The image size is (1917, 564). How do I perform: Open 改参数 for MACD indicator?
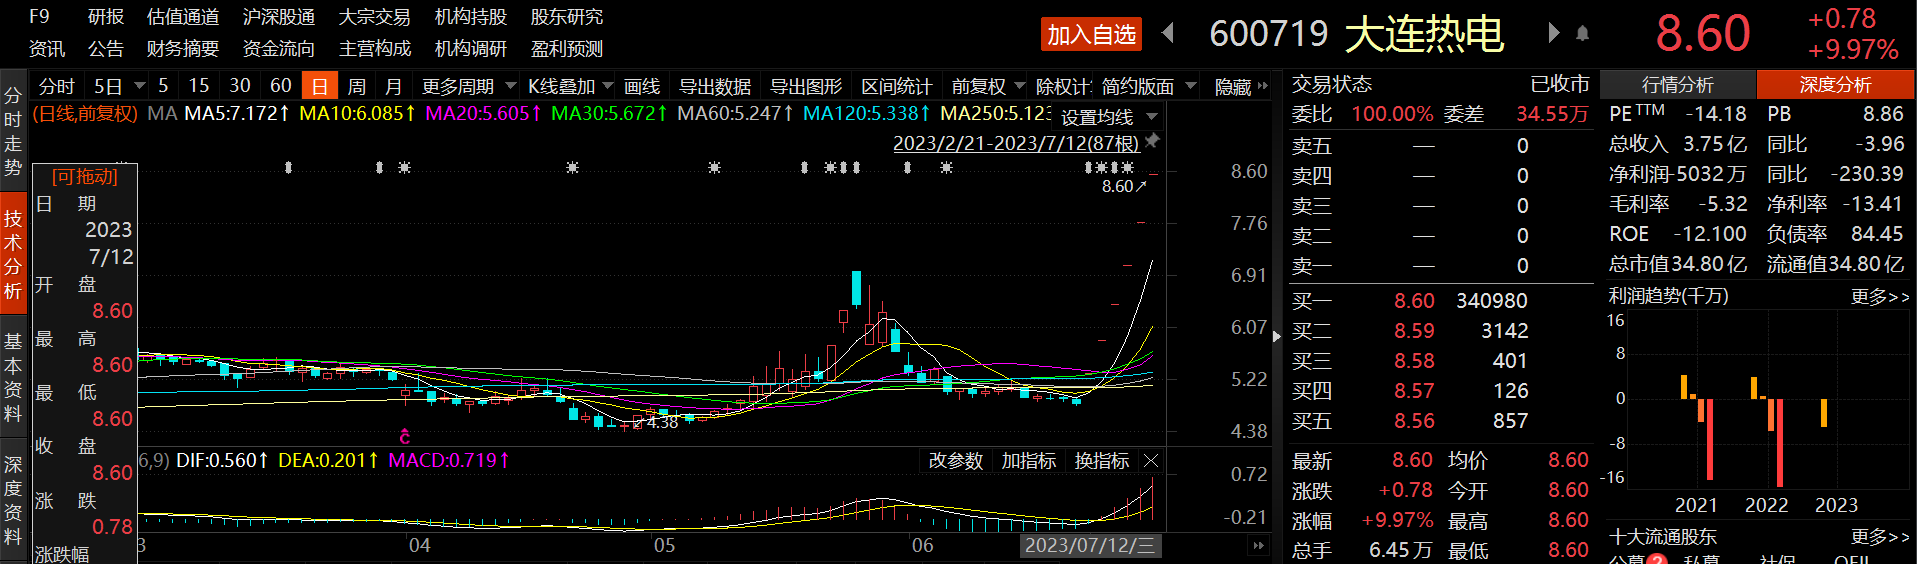955,461
